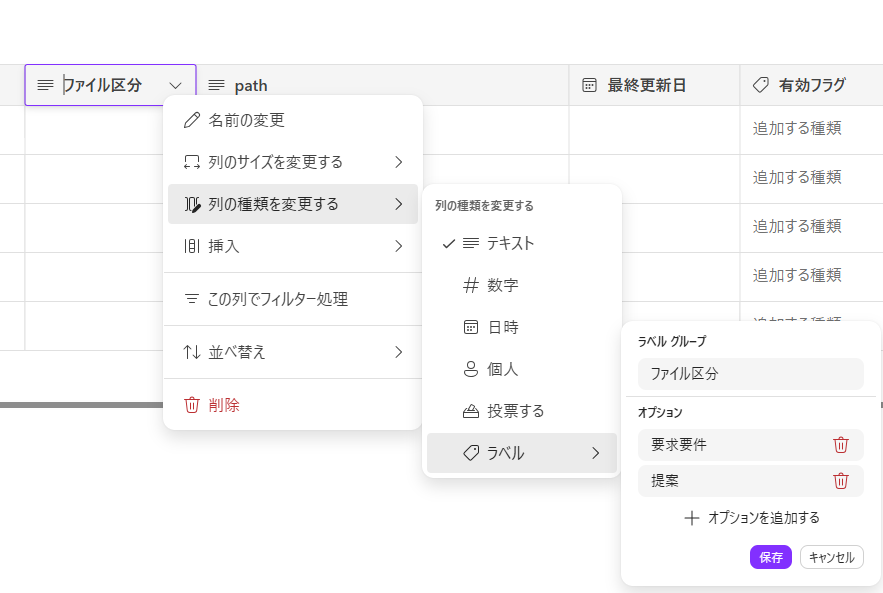Image resolution: width=883 pixels, height=593 pixels.
Task: Choose 削除 to delete the column
Action: click(x=293, y=405)
